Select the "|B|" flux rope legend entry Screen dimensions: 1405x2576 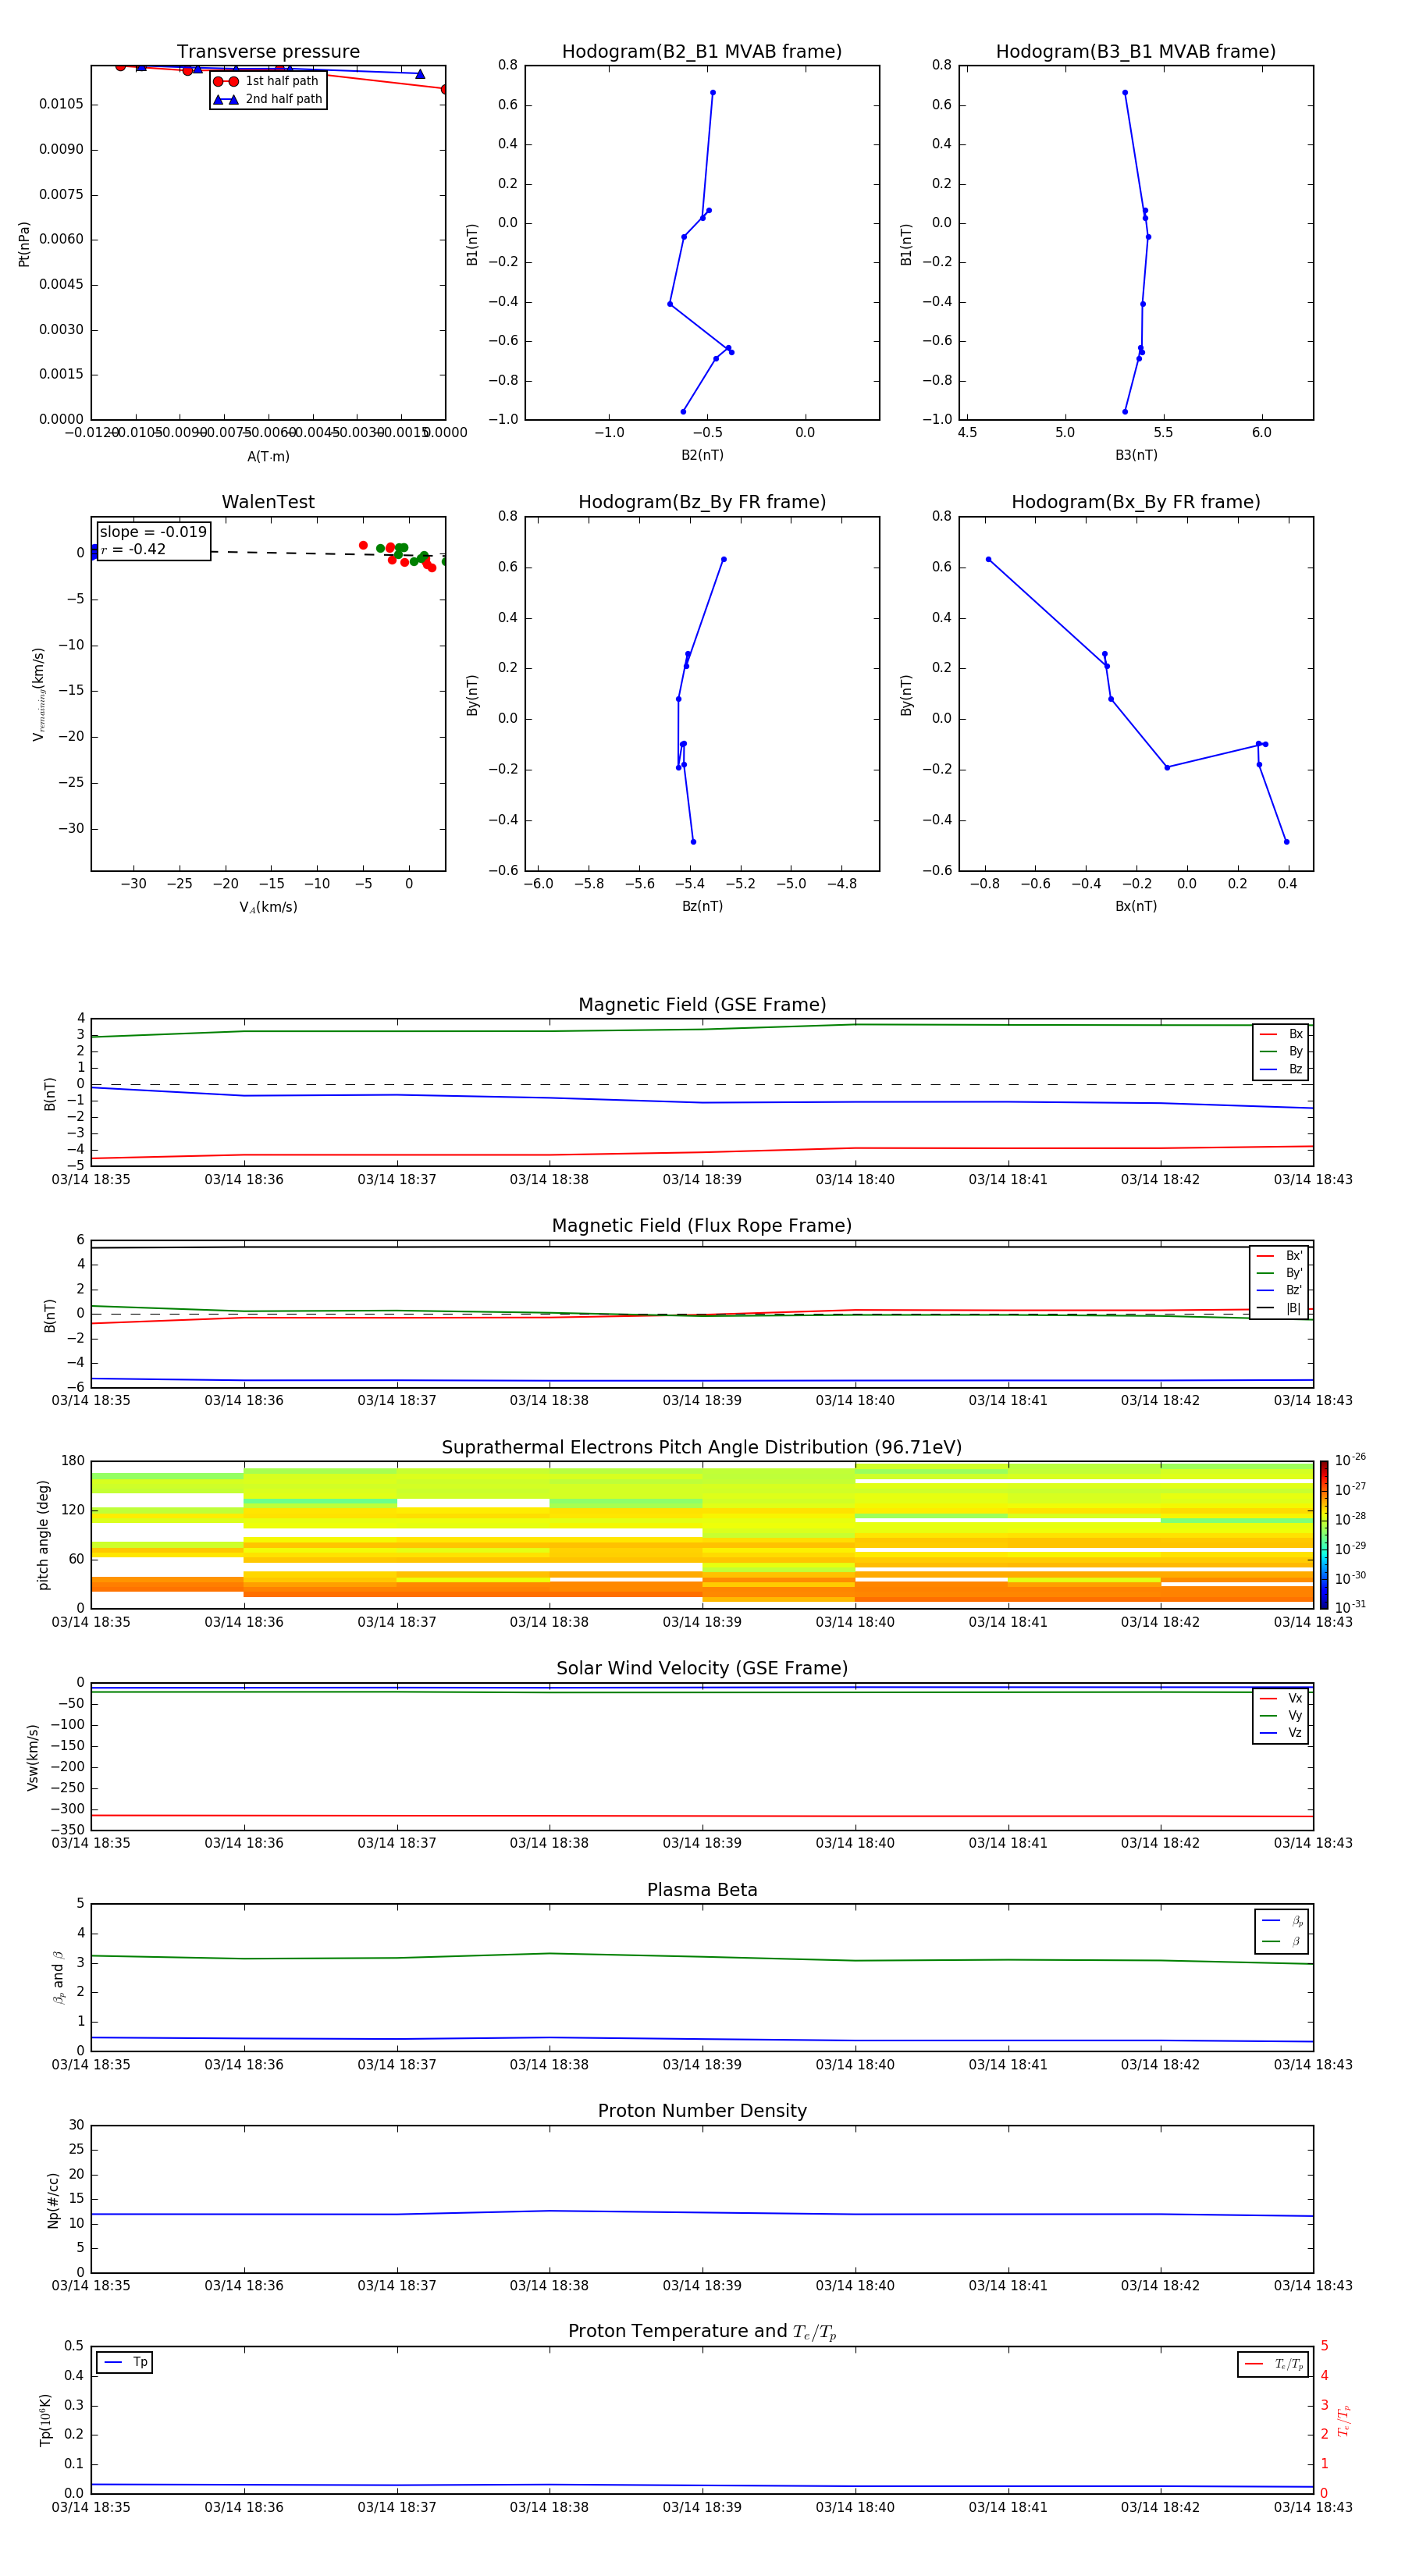pos(1279,1308)
